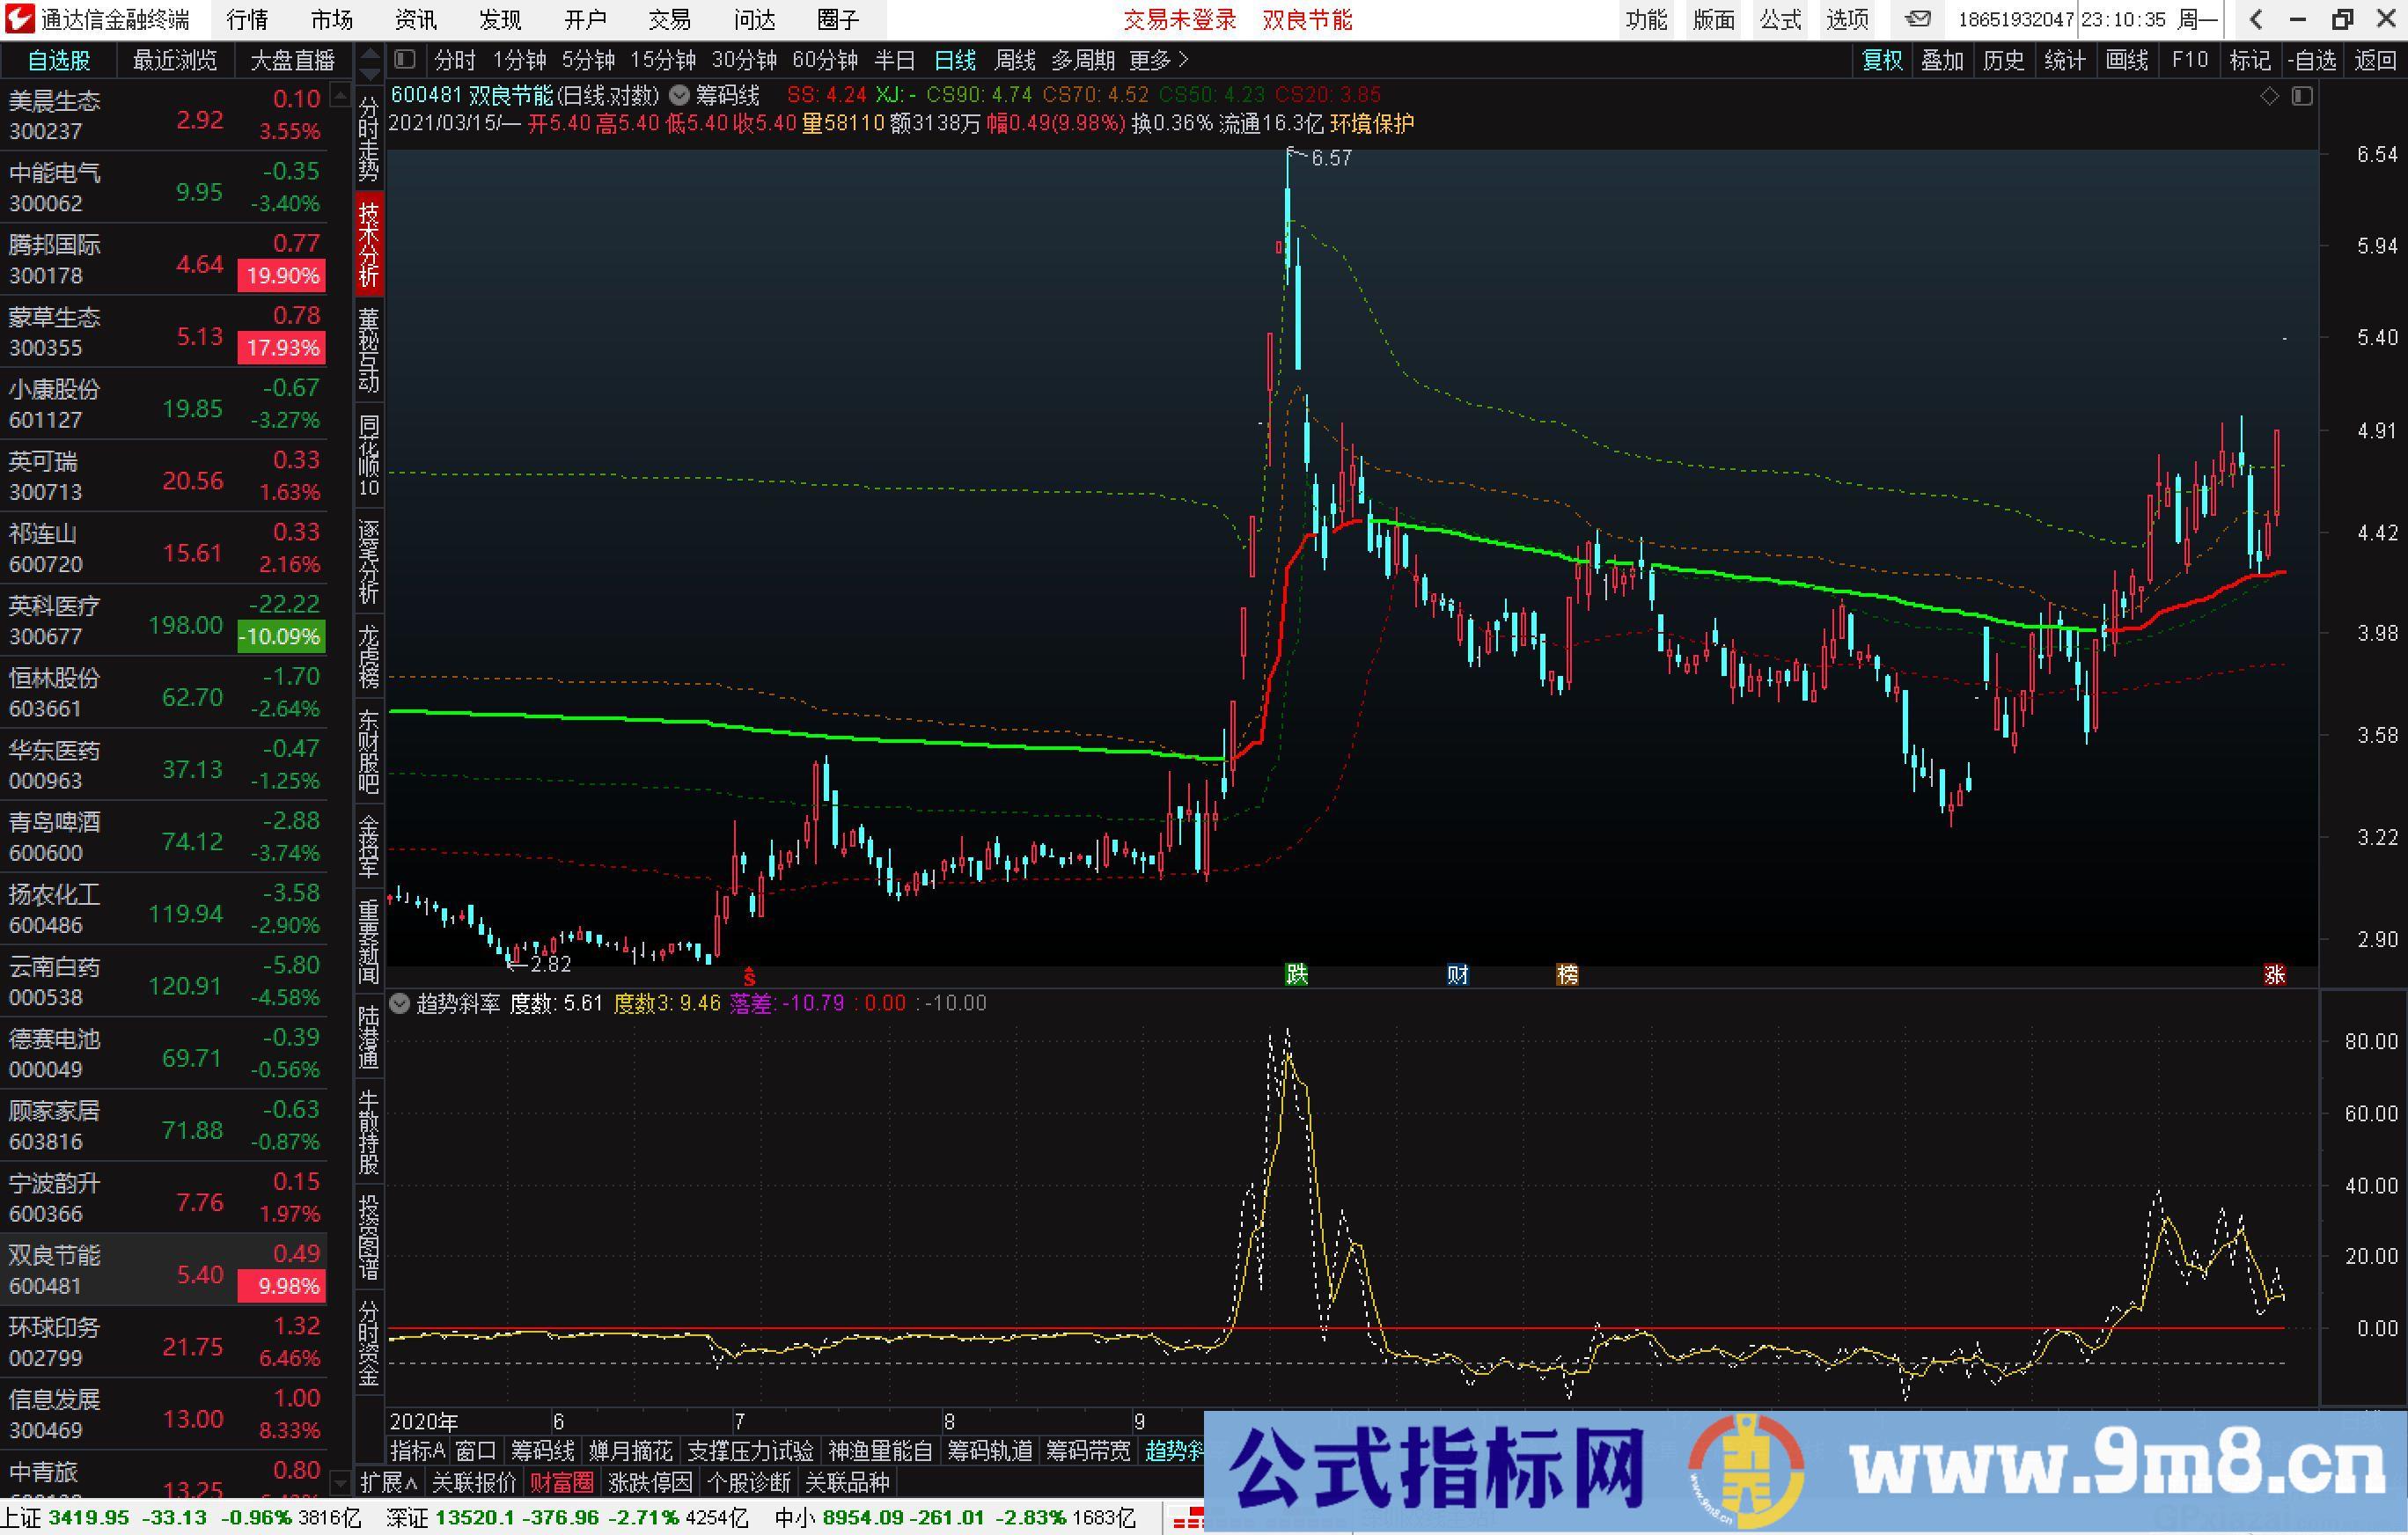The image size is (2408, 1535).
Task: Expand the 扩展 bottom panel
Action: (388, 1482)
